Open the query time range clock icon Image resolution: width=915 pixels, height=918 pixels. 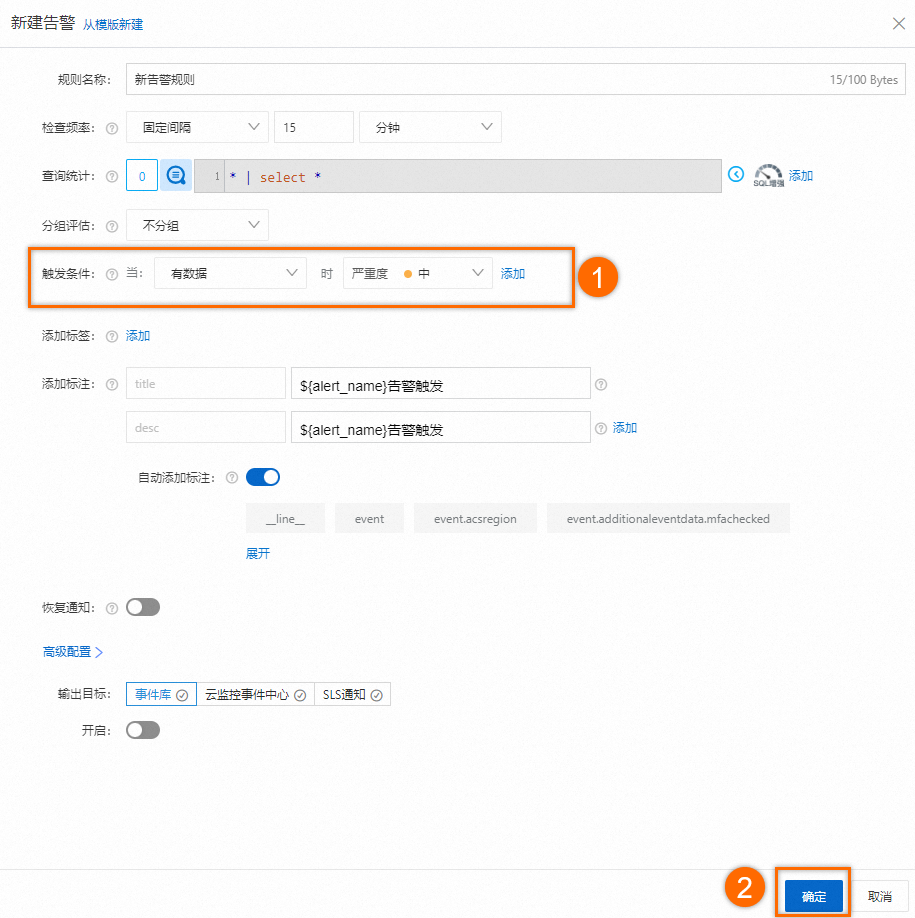point(736,174)
